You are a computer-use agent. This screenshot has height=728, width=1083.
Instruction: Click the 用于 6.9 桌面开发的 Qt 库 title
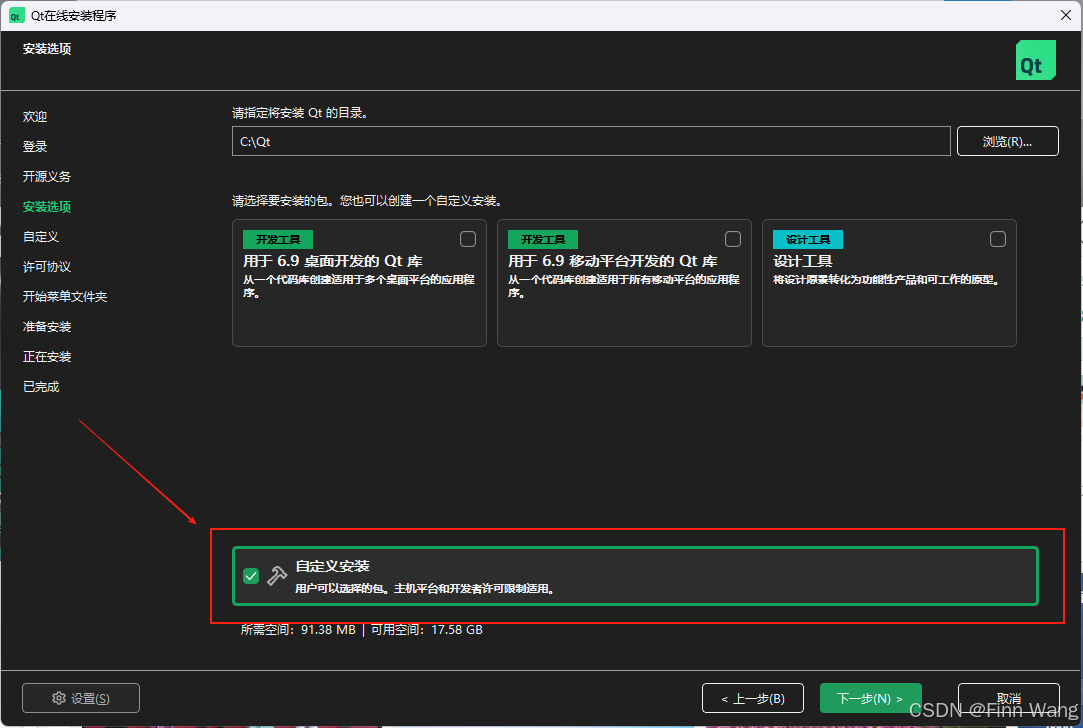(333, 261)
